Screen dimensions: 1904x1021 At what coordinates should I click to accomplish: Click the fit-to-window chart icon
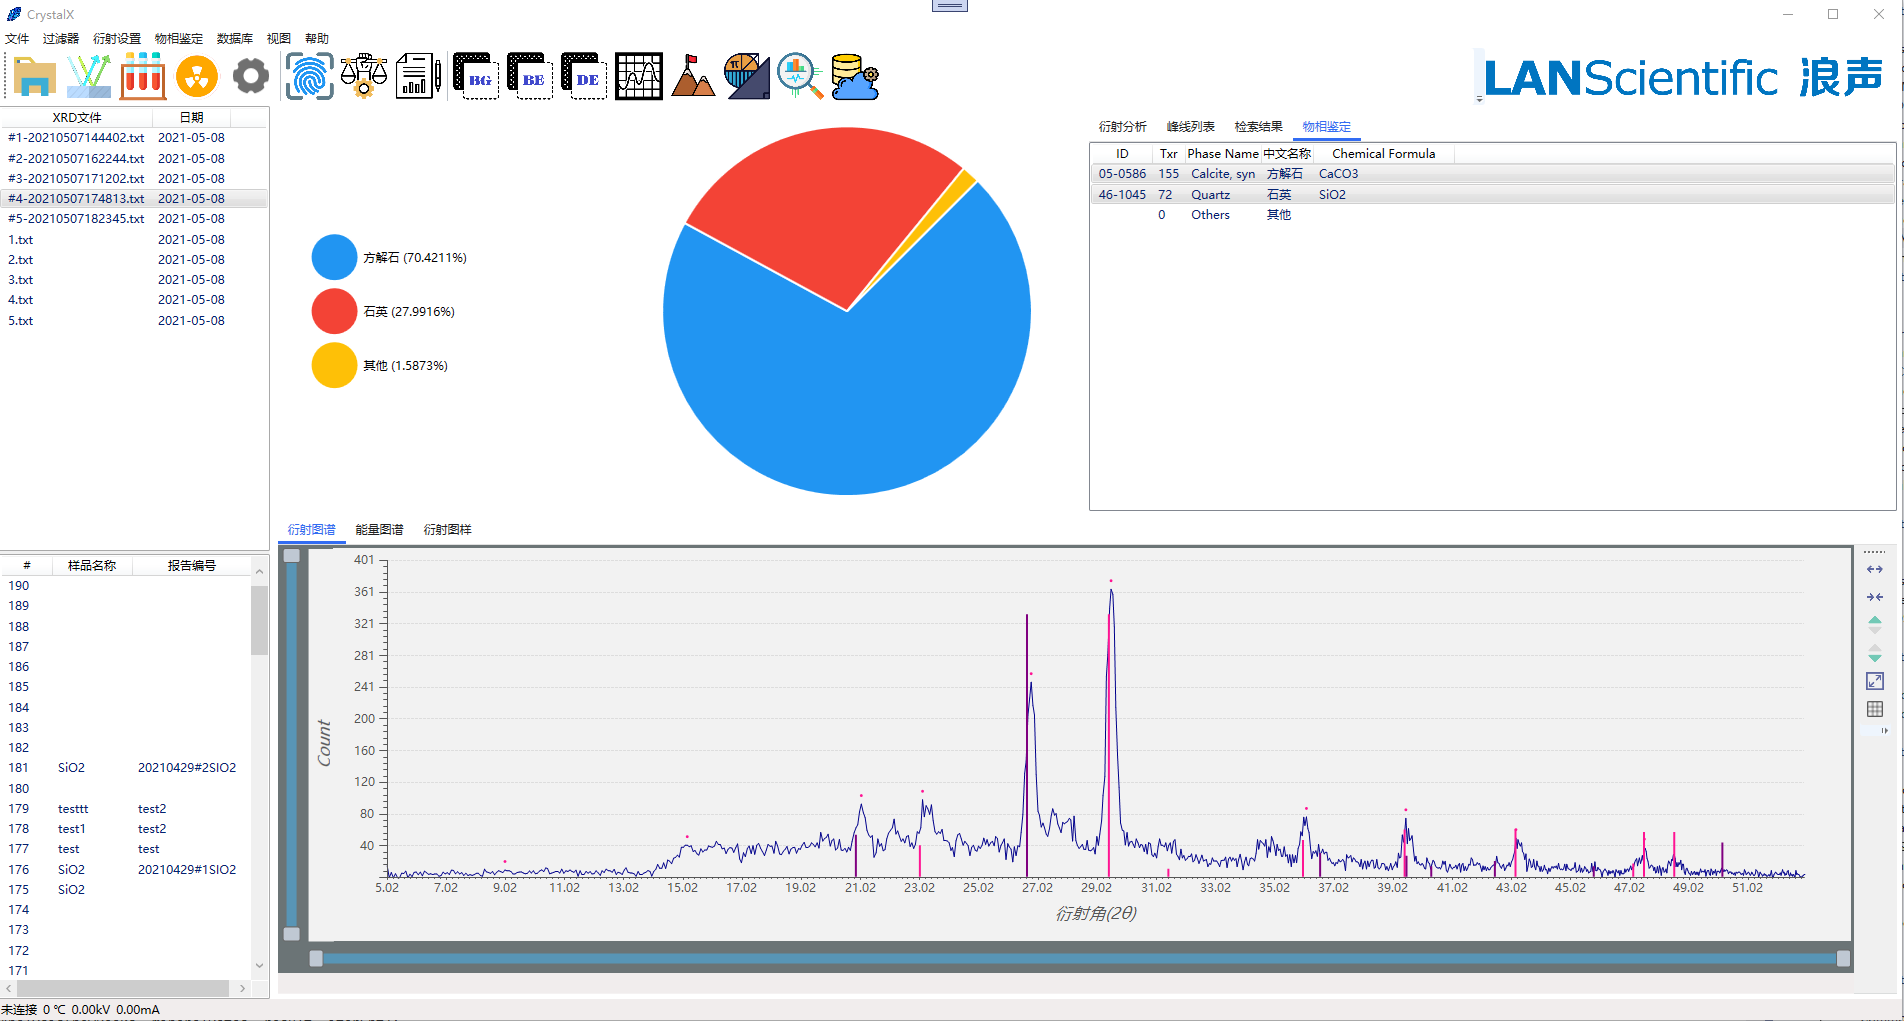tap(1875, 681)
